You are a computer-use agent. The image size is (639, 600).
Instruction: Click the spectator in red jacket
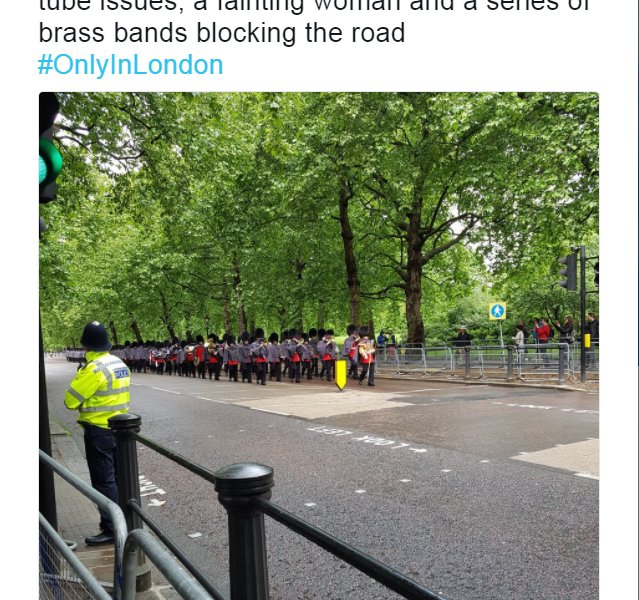coord(542,335)
